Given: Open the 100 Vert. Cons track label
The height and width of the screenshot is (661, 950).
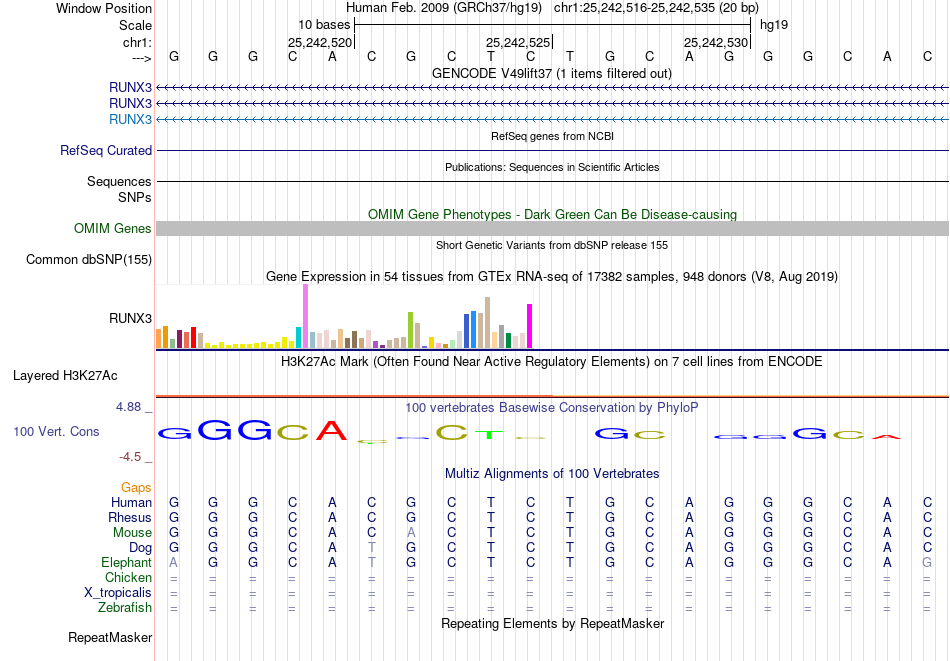Looking at the screenshot, I should point(56,431).
